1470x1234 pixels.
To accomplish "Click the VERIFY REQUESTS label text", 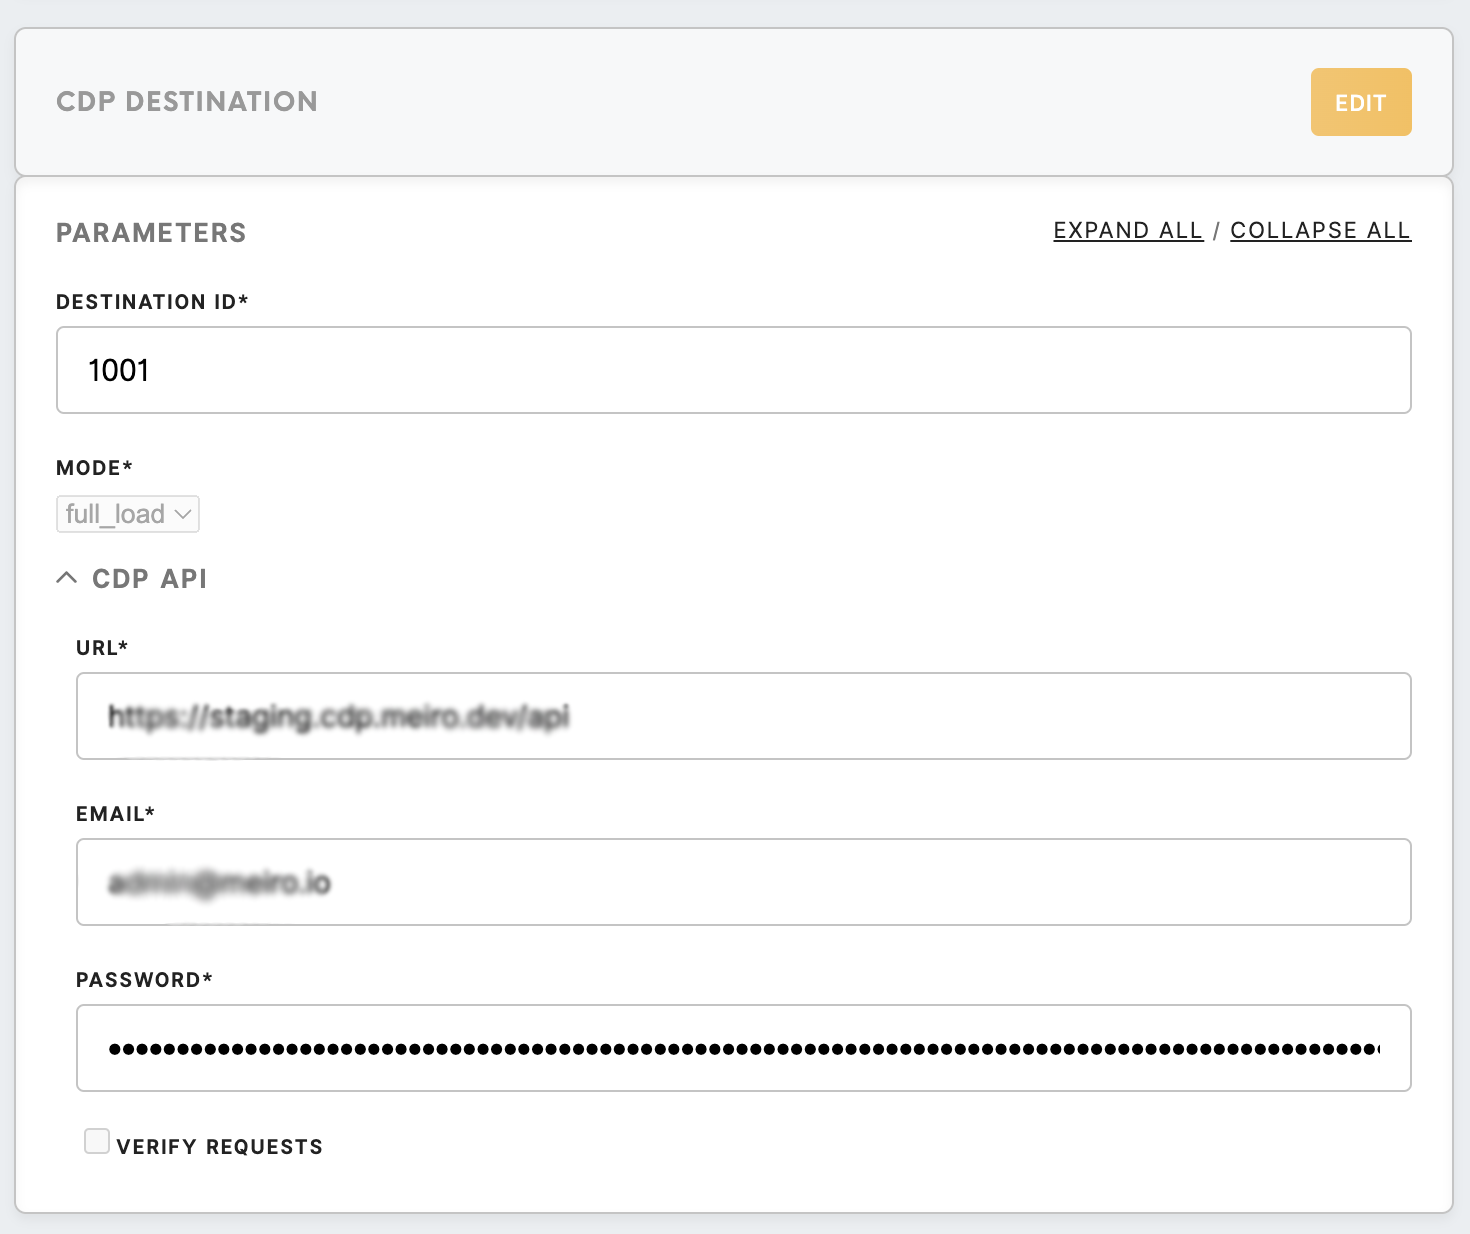I will [x=219, y=1147].
